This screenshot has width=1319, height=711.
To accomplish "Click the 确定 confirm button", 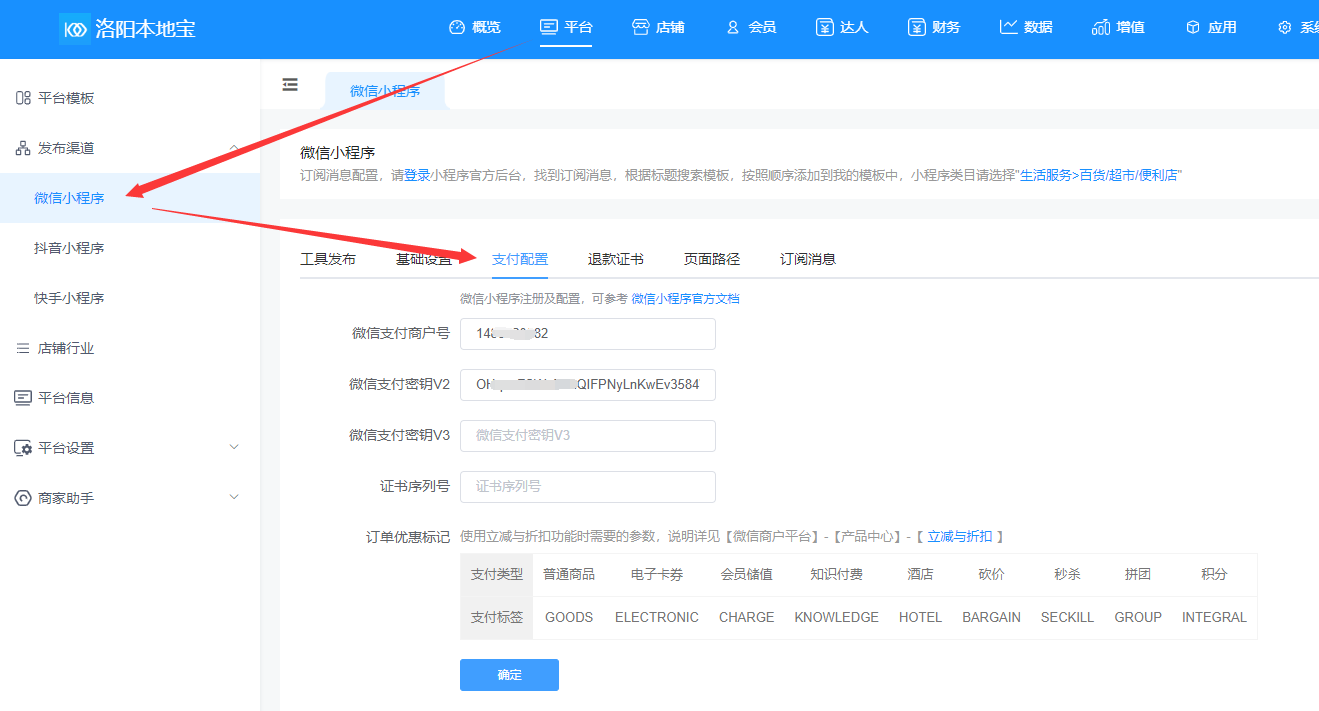I will pos(509,675).
